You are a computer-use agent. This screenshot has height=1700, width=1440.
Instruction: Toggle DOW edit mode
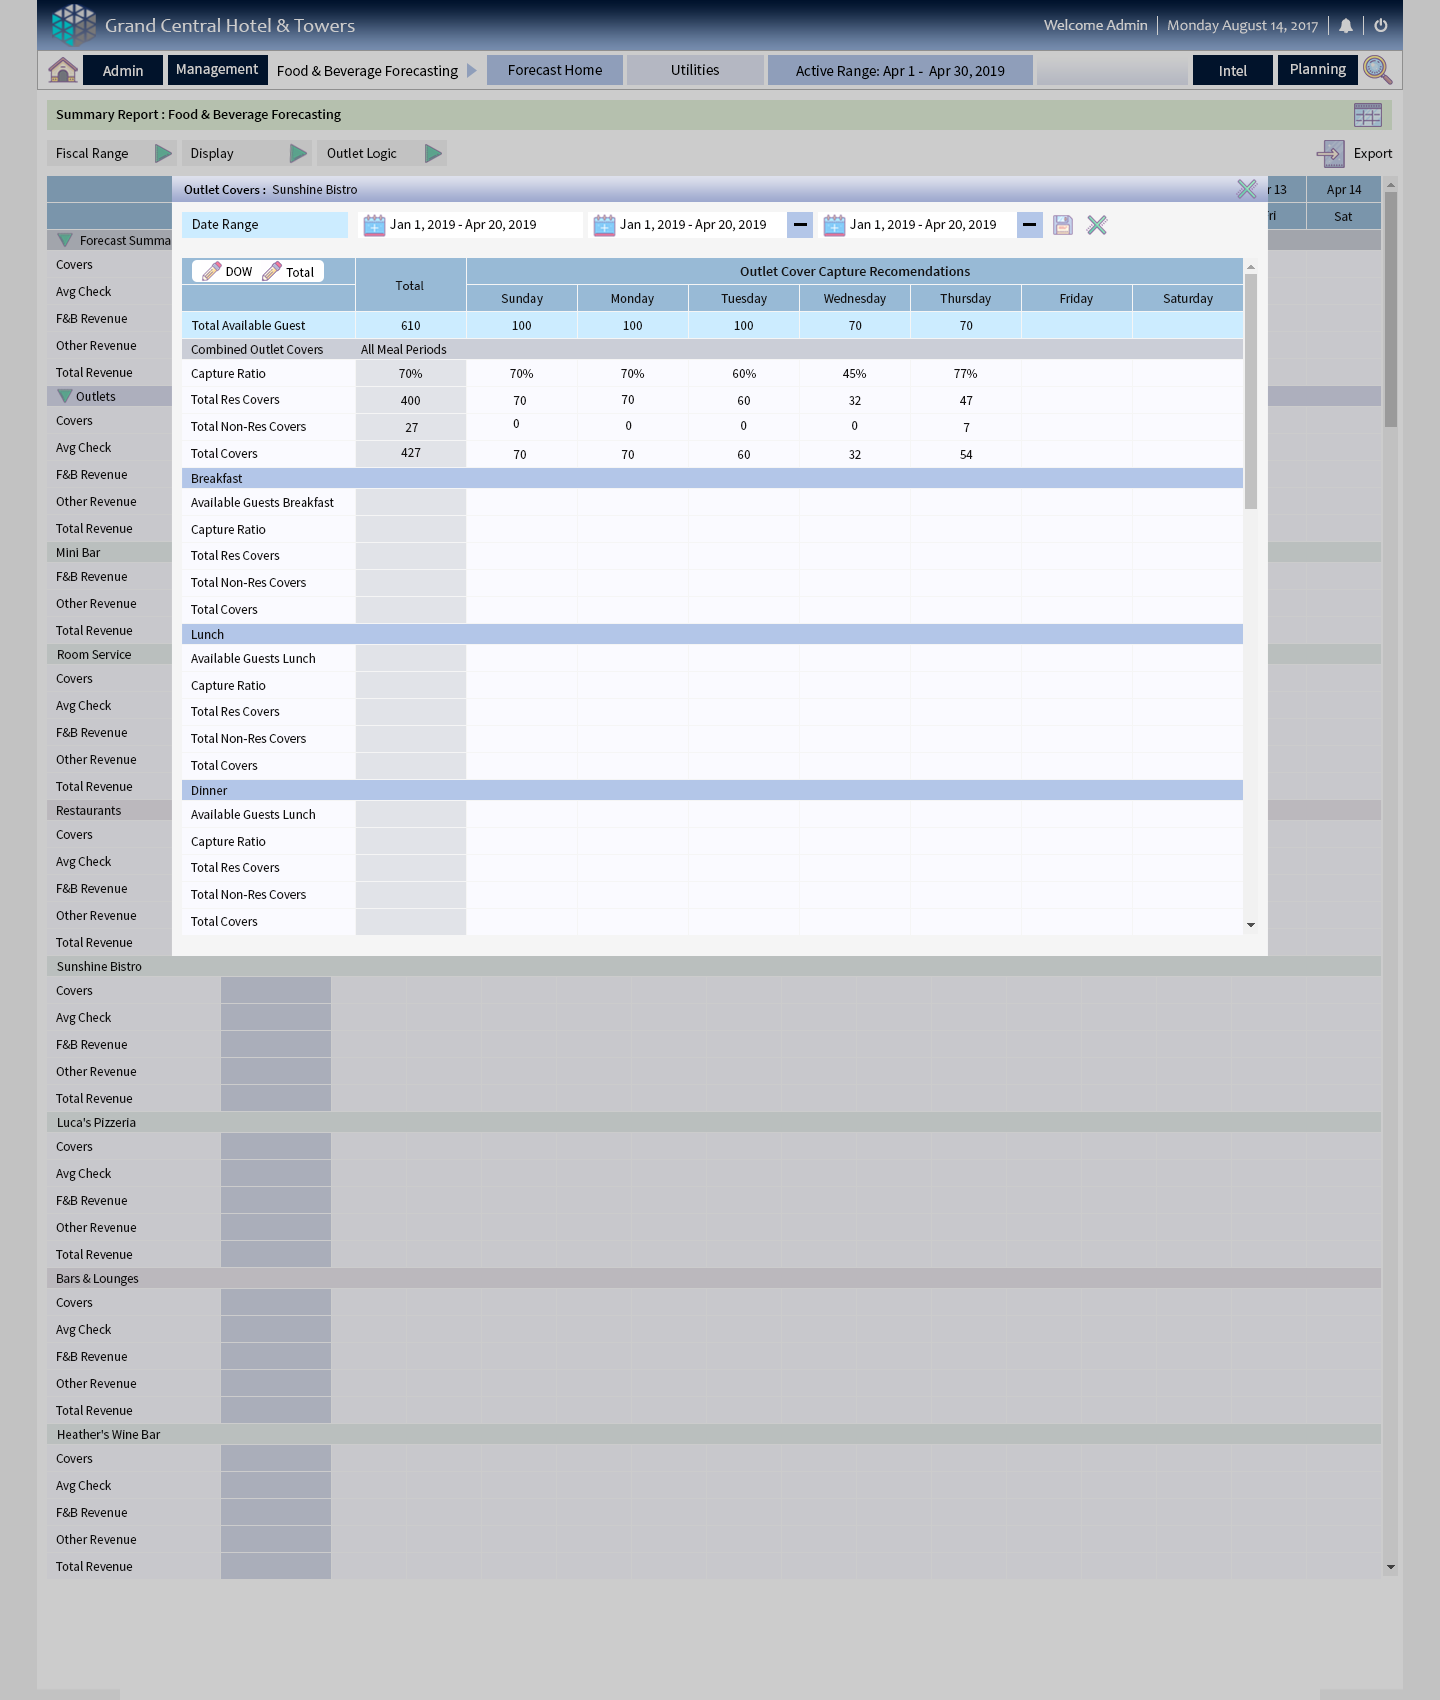[x=228, y=272]
